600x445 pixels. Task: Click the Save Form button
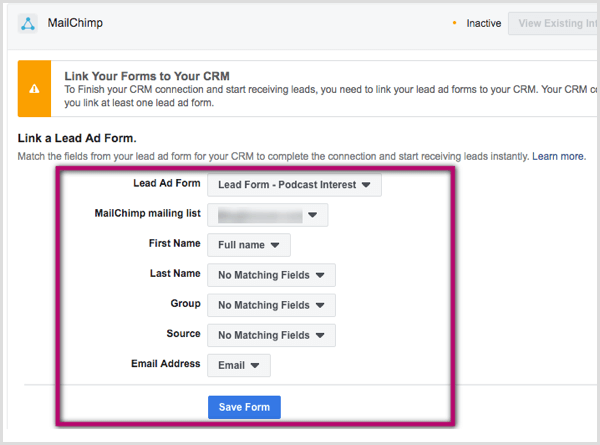click(244, 407)
